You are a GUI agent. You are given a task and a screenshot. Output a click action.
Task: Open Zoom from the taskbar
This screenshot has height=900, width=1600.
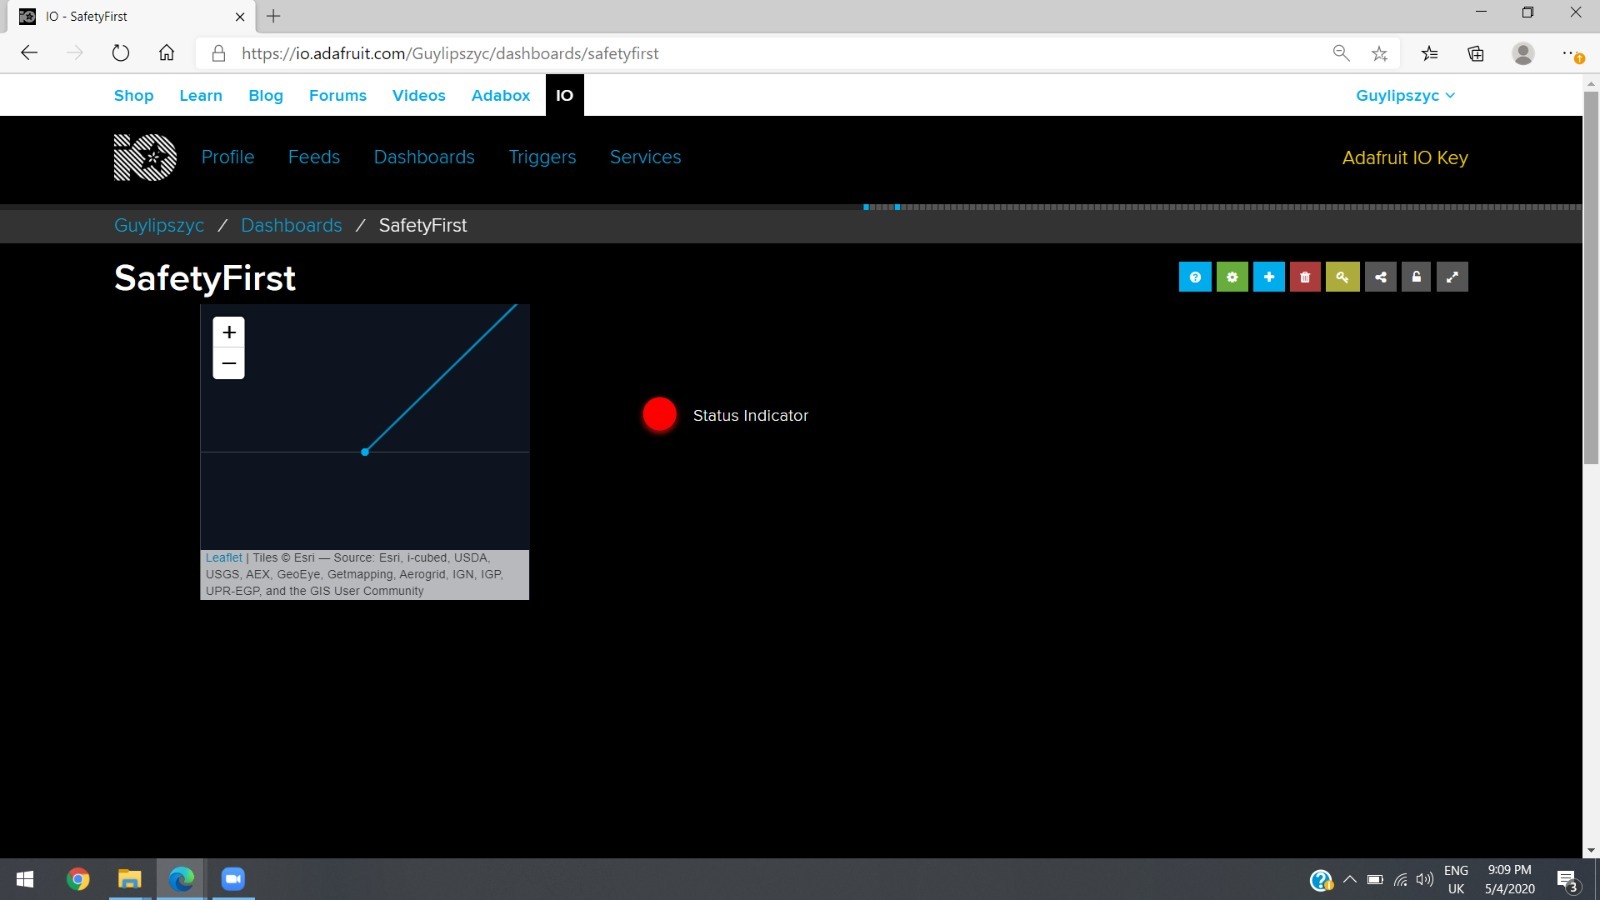[233, 879]
